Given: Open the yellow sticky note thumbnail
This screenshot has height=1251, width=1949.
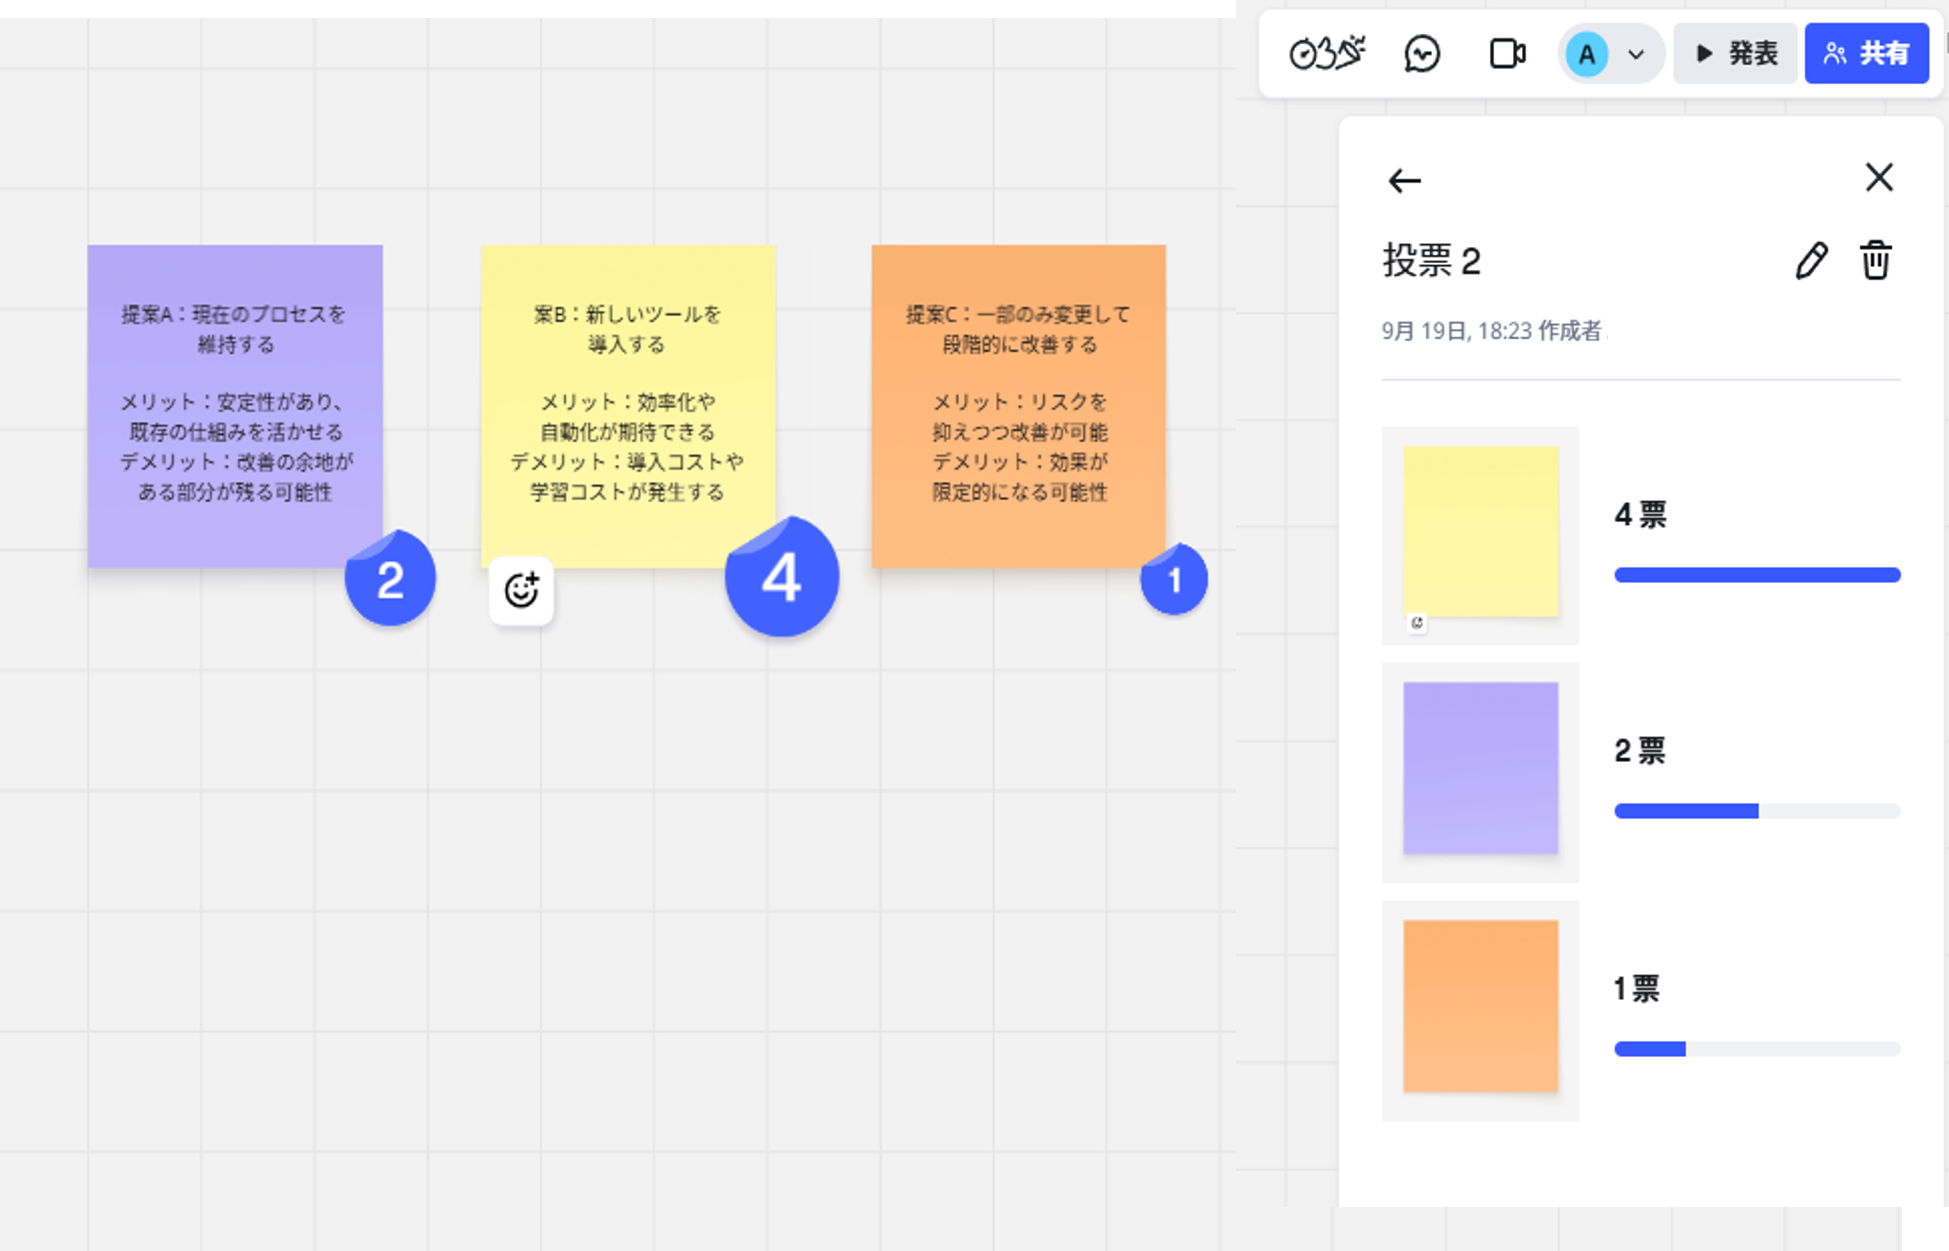Looking at the screenshot, I should [x=1480, y=533].
